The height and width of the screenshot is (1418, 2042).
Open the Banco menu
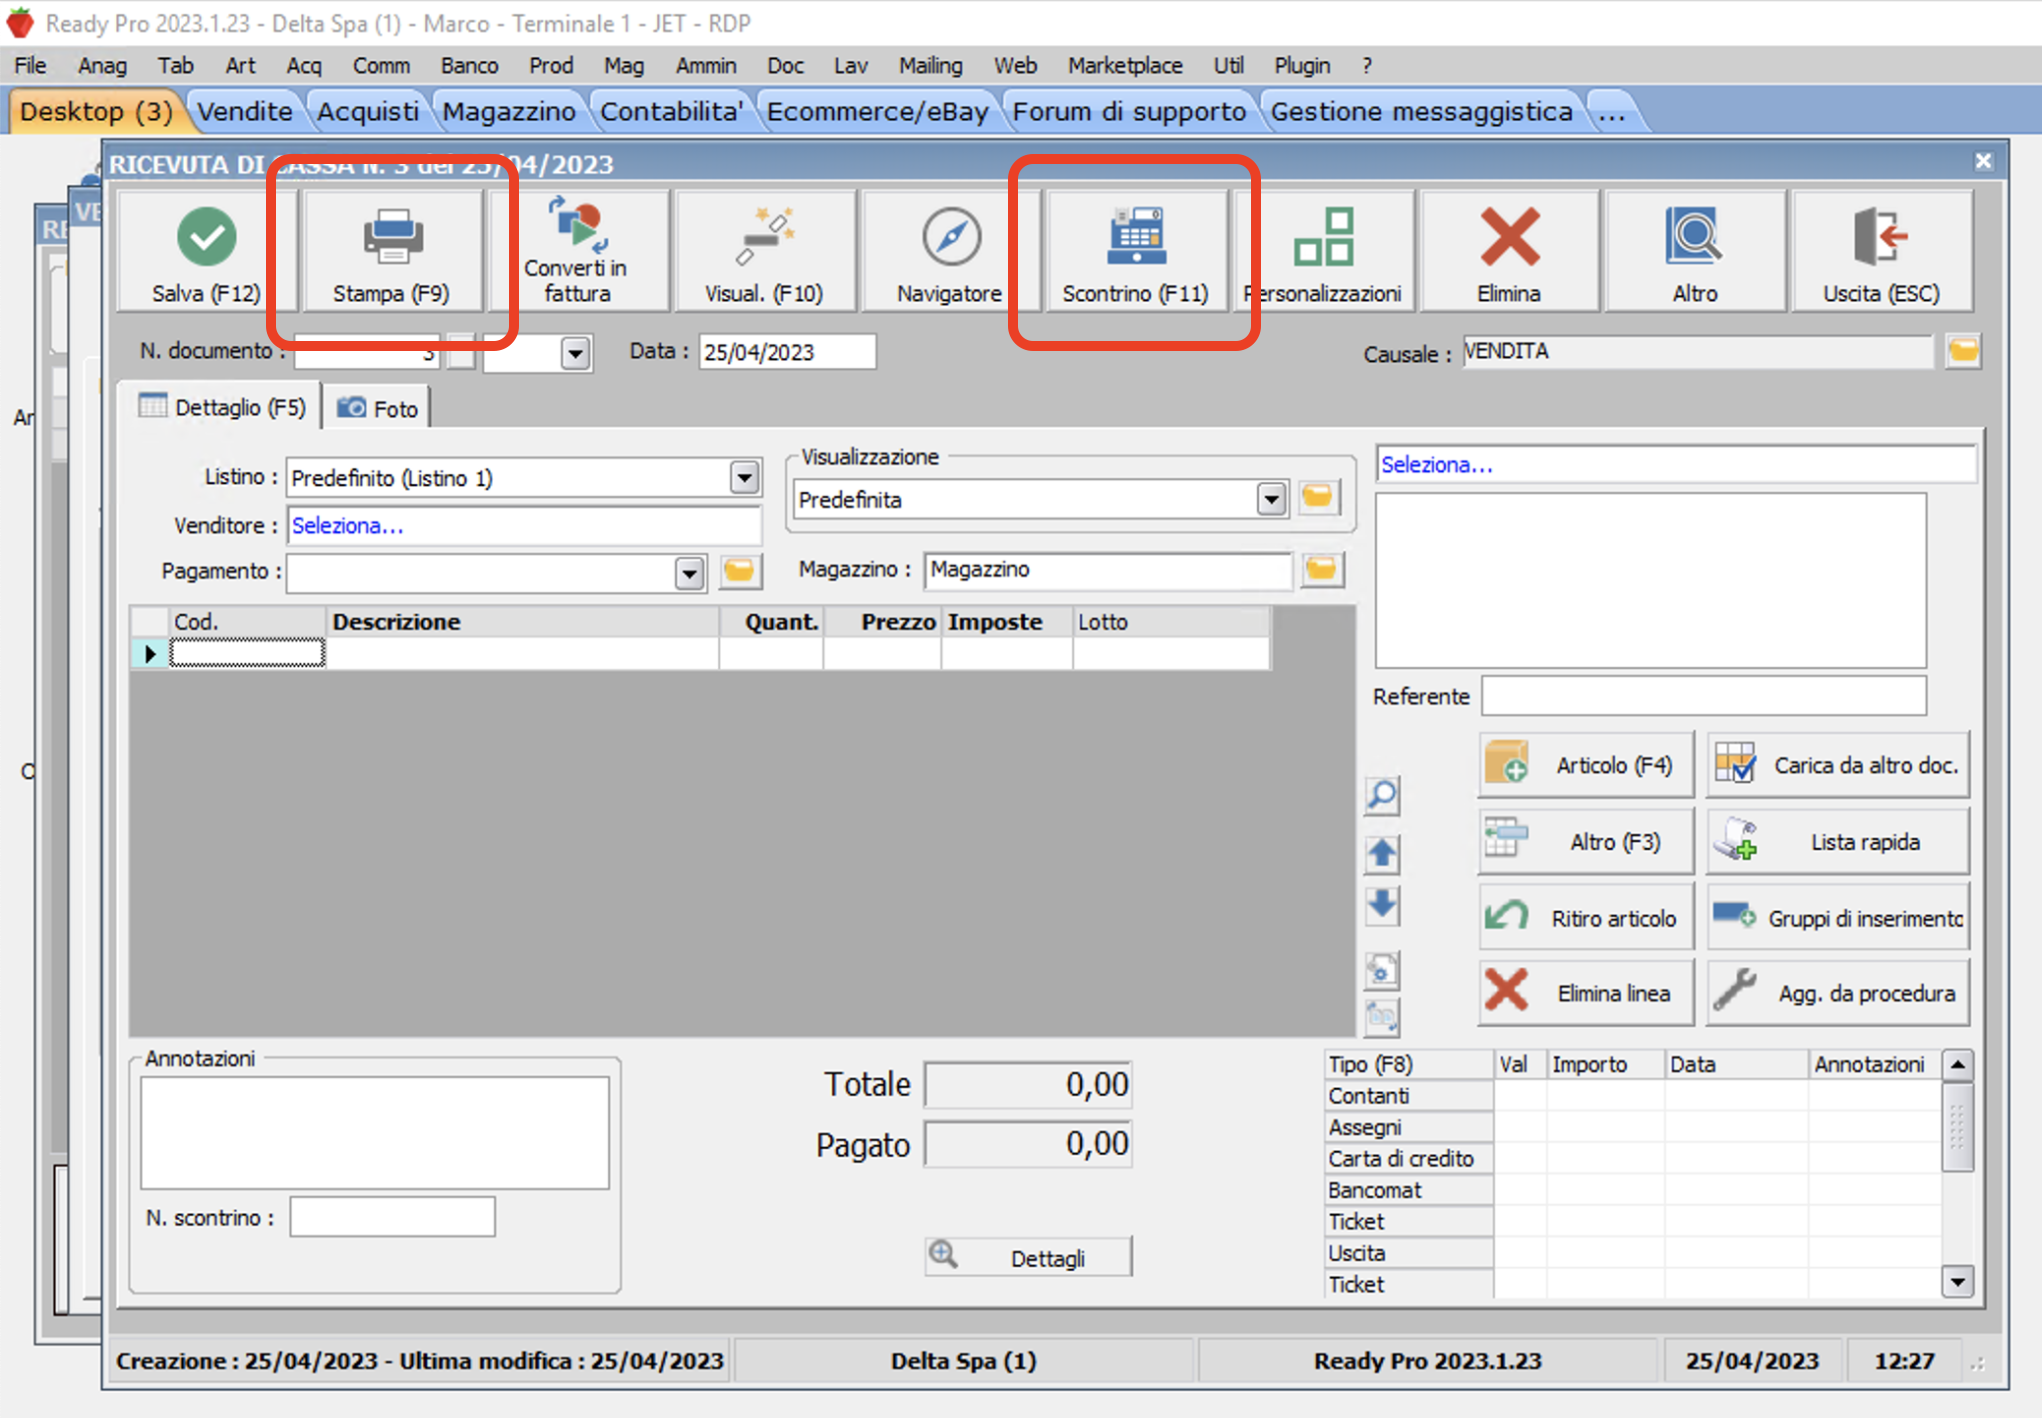point(469,66)
